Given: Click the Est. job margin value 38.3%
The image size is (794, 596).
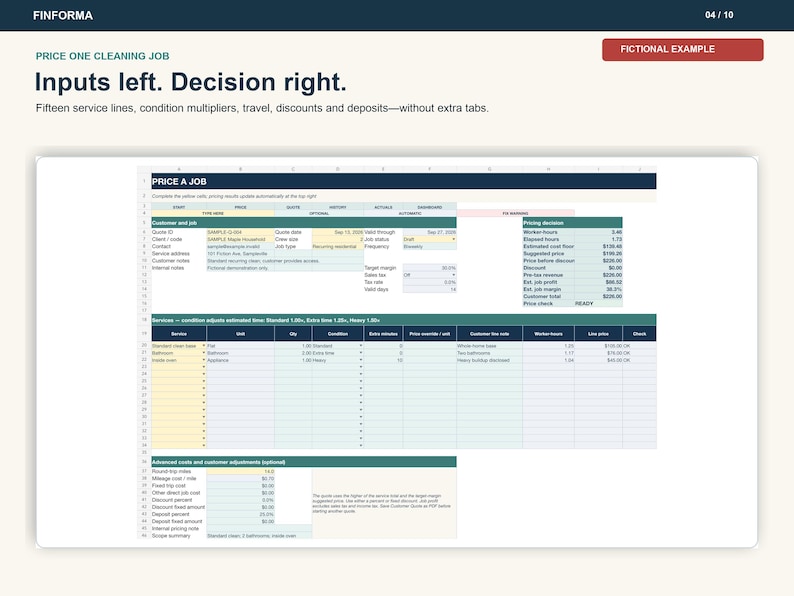Looking at the screenshot, I should click(x=599, y=289).
